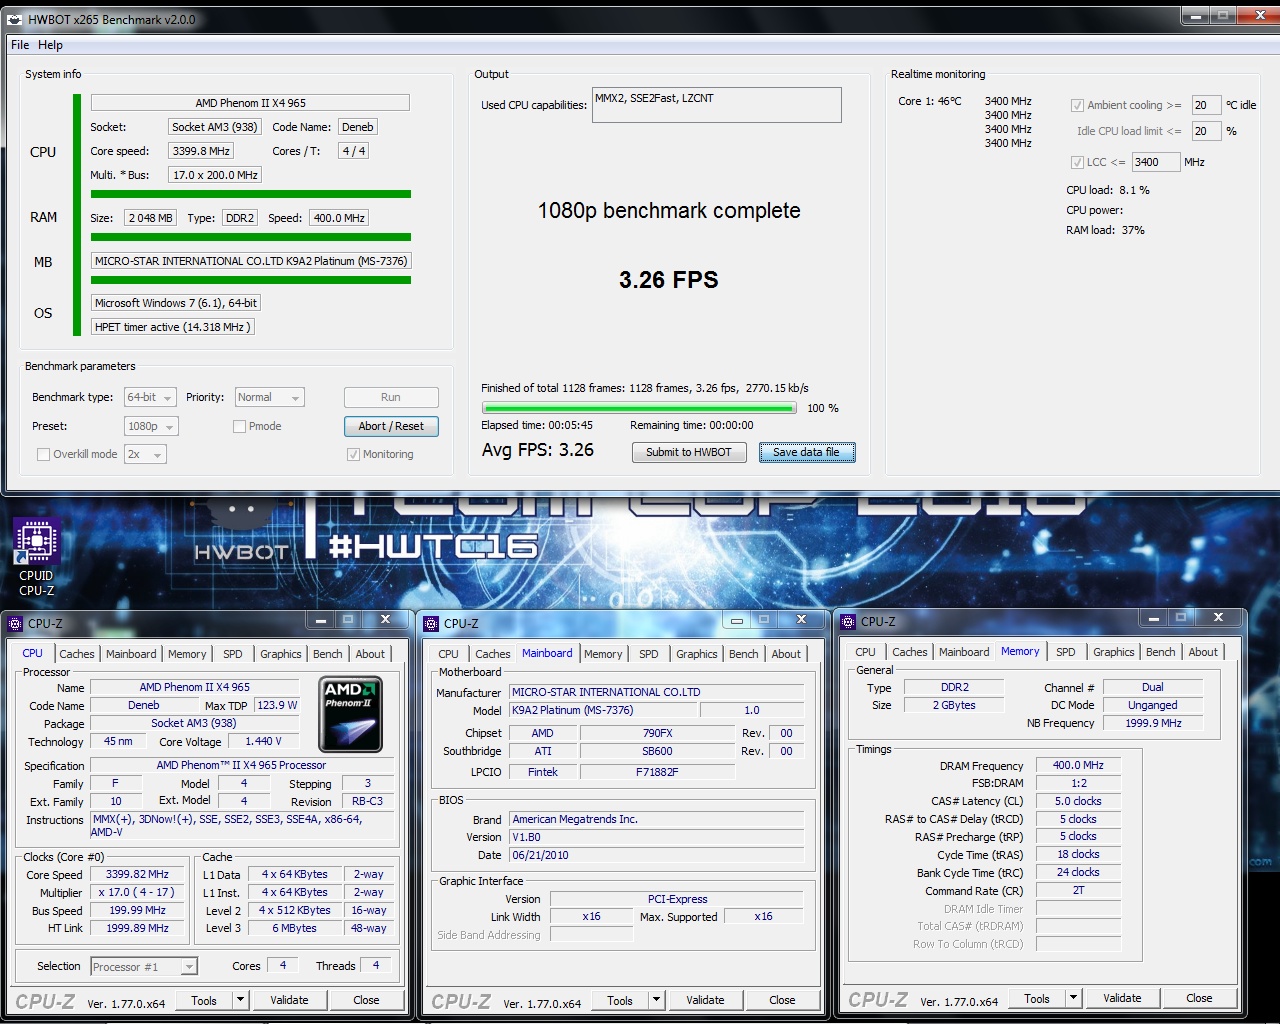Click the DRAM Frequency 400.0 MHz value

(x=1078, y=765)
